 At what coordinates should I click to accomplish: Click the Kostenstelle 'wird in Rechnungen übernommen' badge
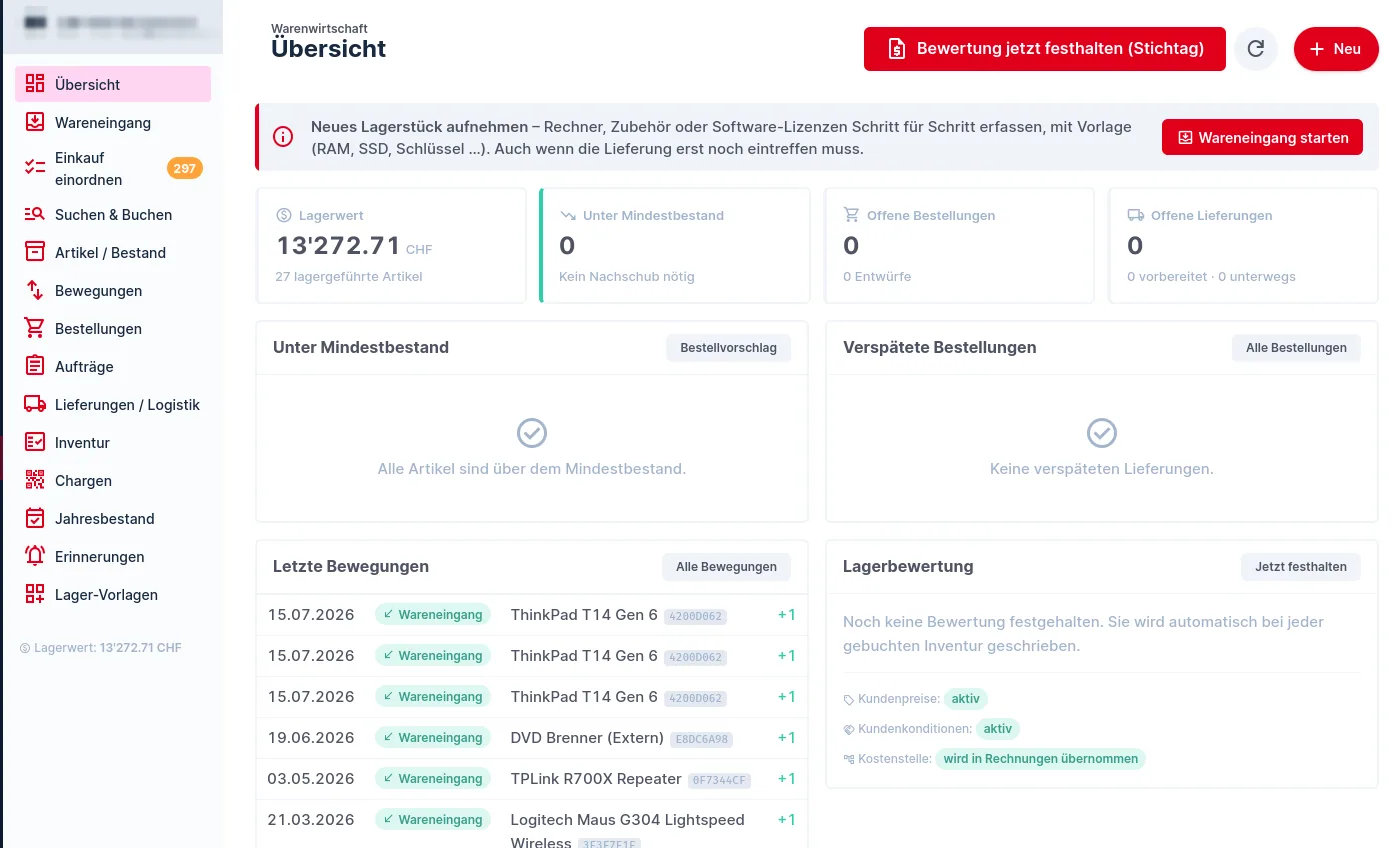[1040, 759]
